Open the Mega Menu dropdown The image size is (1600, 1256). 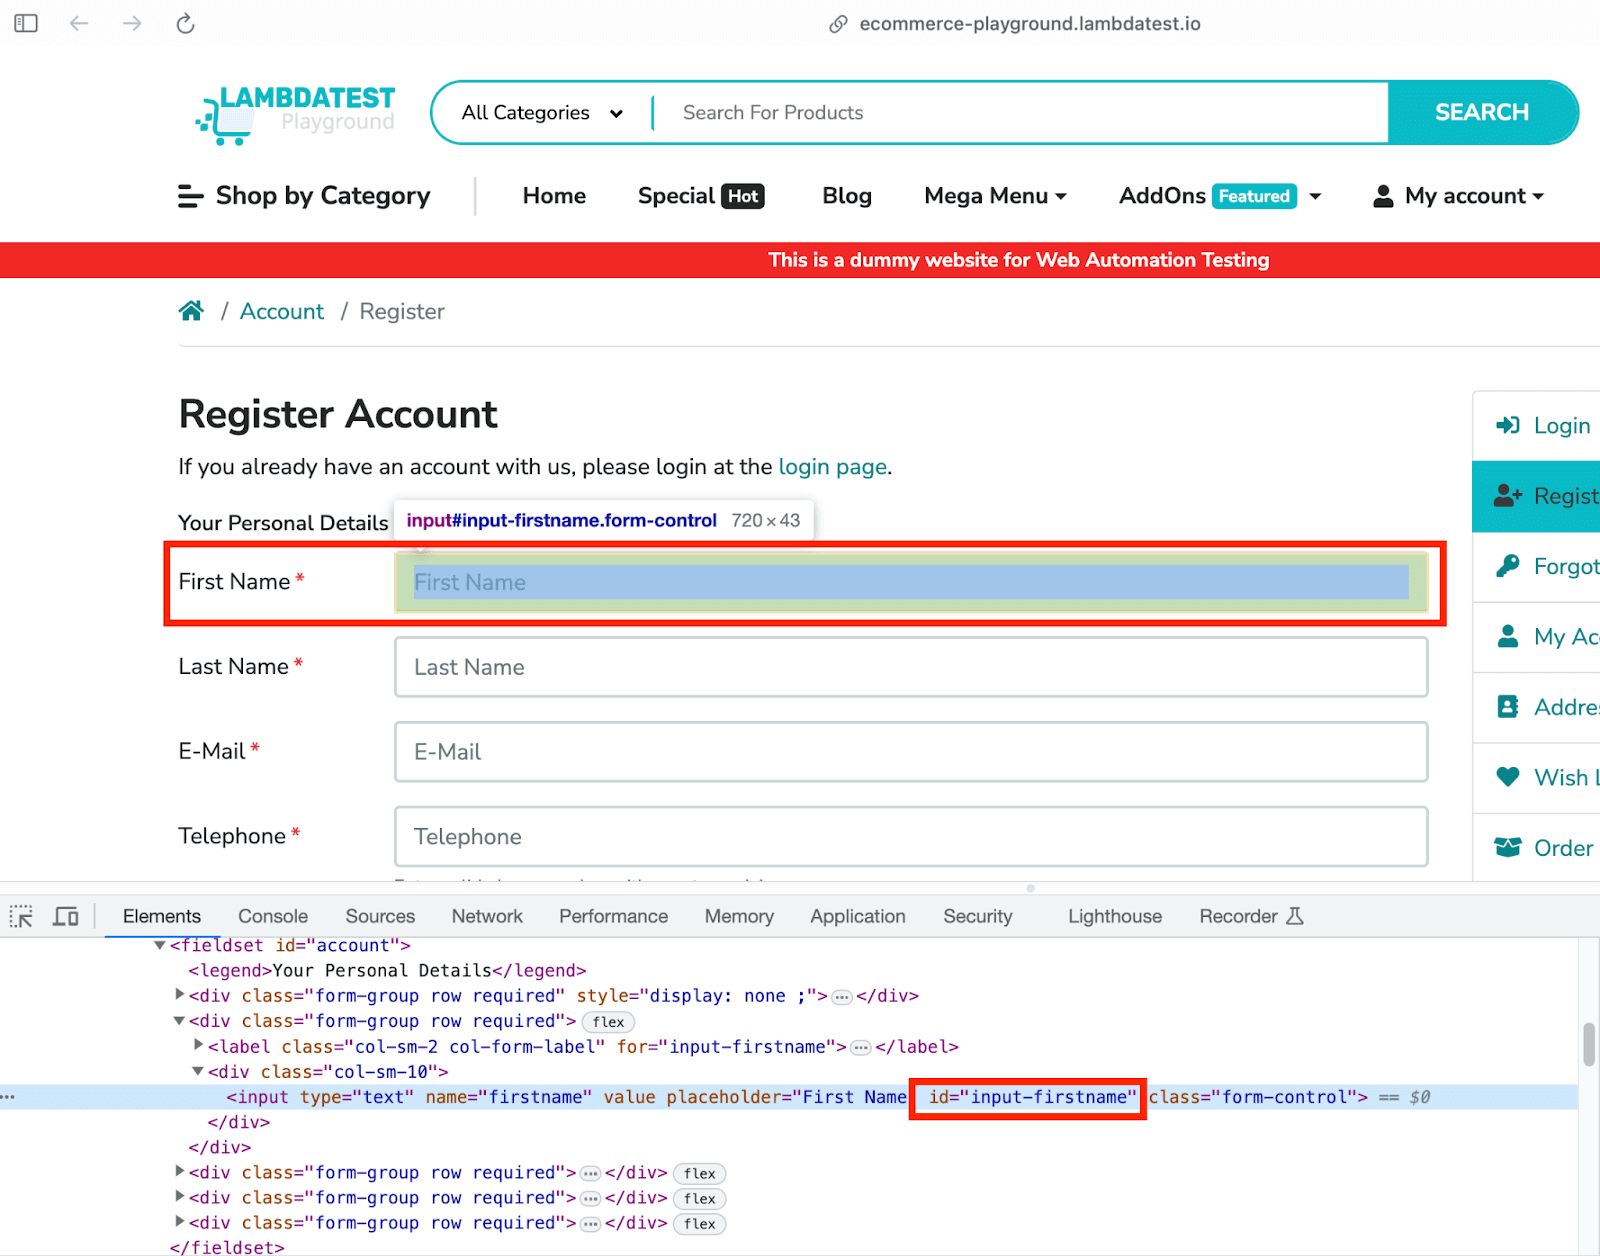click(995, 196)
